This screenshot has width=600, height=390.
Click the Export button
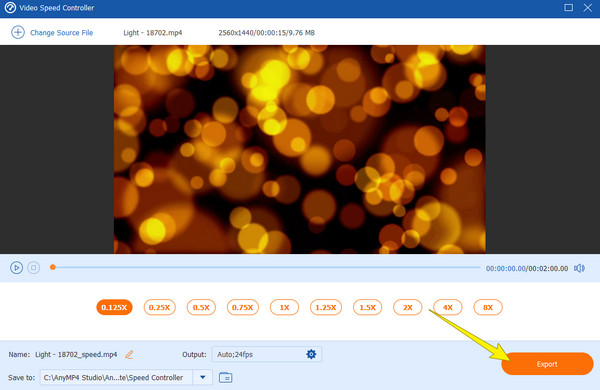(547, 364)
